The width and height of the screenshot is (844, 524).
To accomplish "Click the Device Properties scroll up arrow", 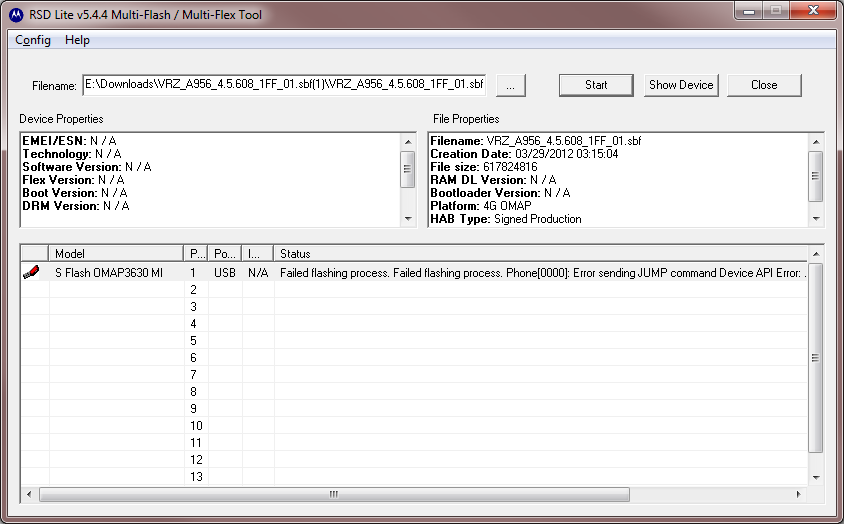I will tap(408, 142).
